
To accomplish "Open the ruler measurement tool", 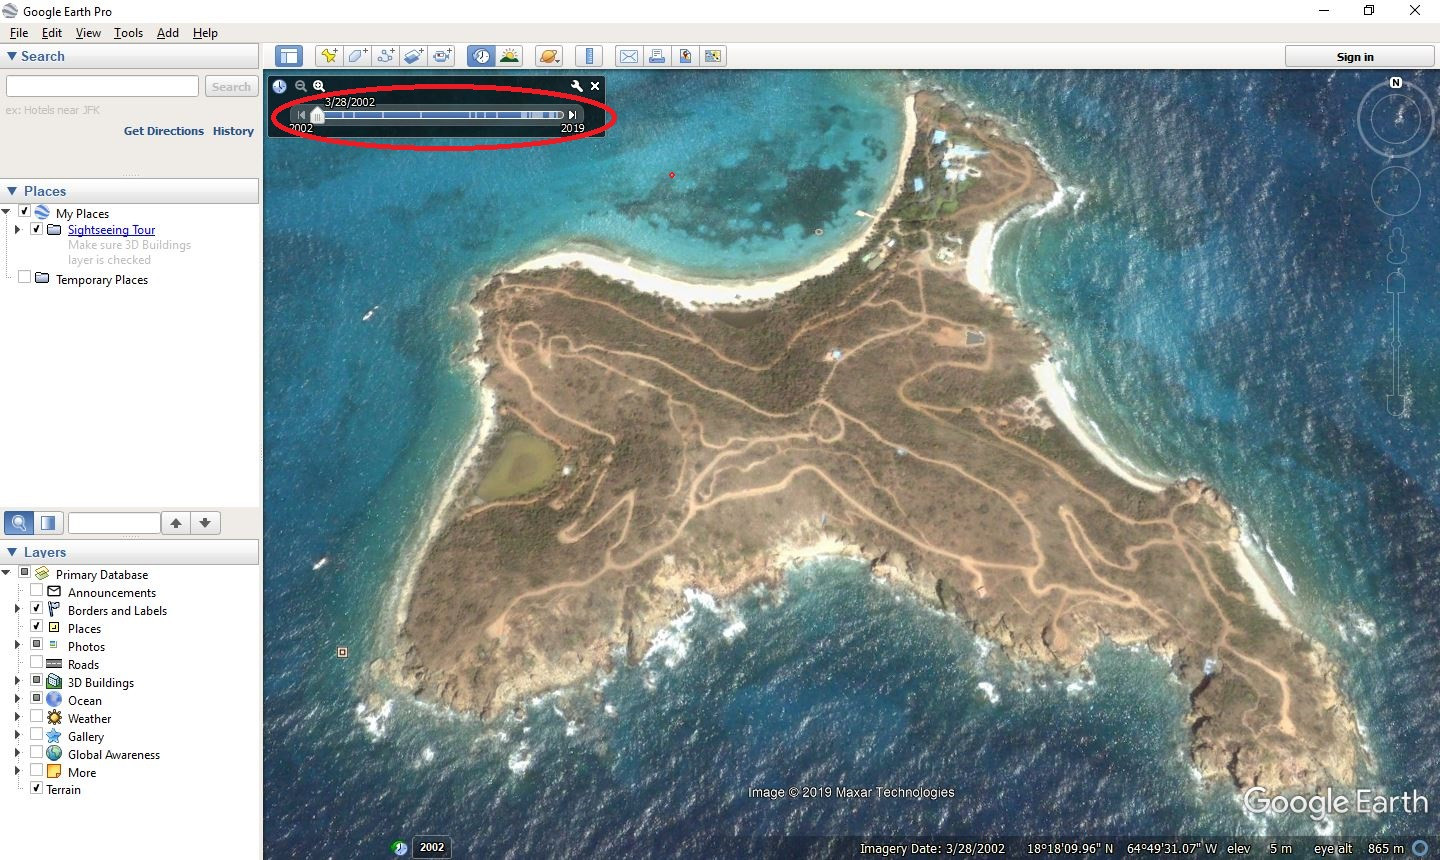I will tap(589, 57).
